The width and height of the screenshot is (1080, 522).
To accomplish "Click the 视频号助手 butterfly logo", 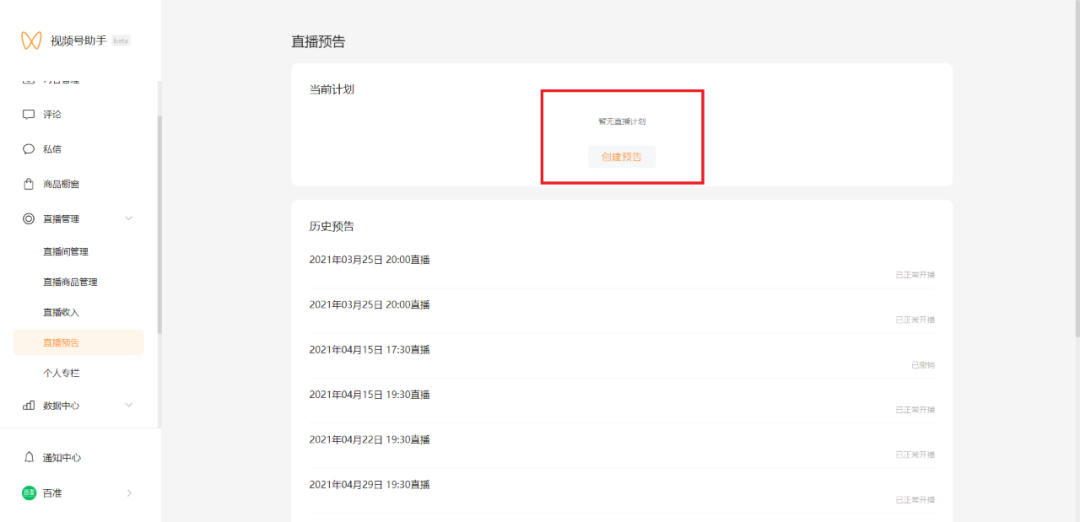I will point(32,41).
